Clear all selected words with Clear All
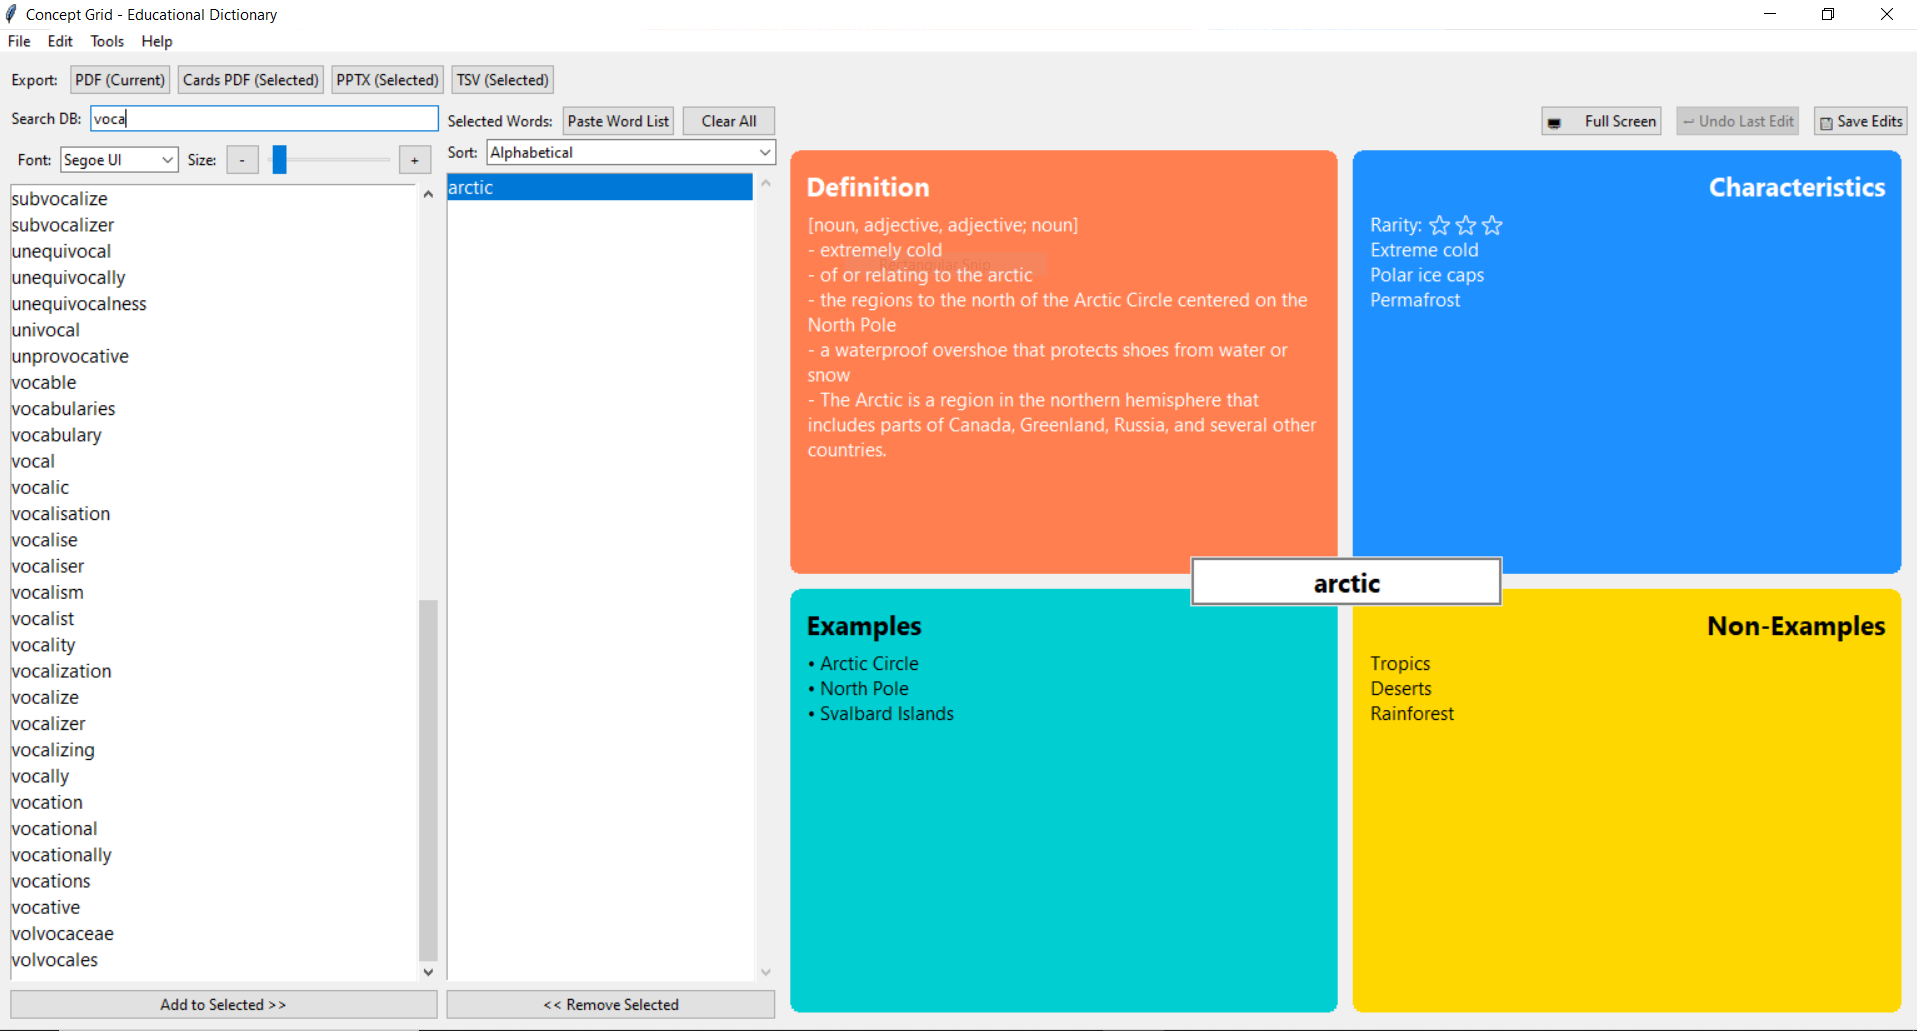This screenshot has height=1031, width=1917. (728, 120)
